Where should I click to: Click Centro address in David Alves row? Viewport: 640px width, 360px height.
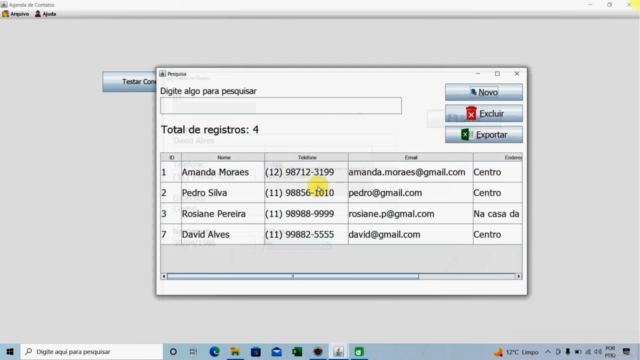point(497,234)
